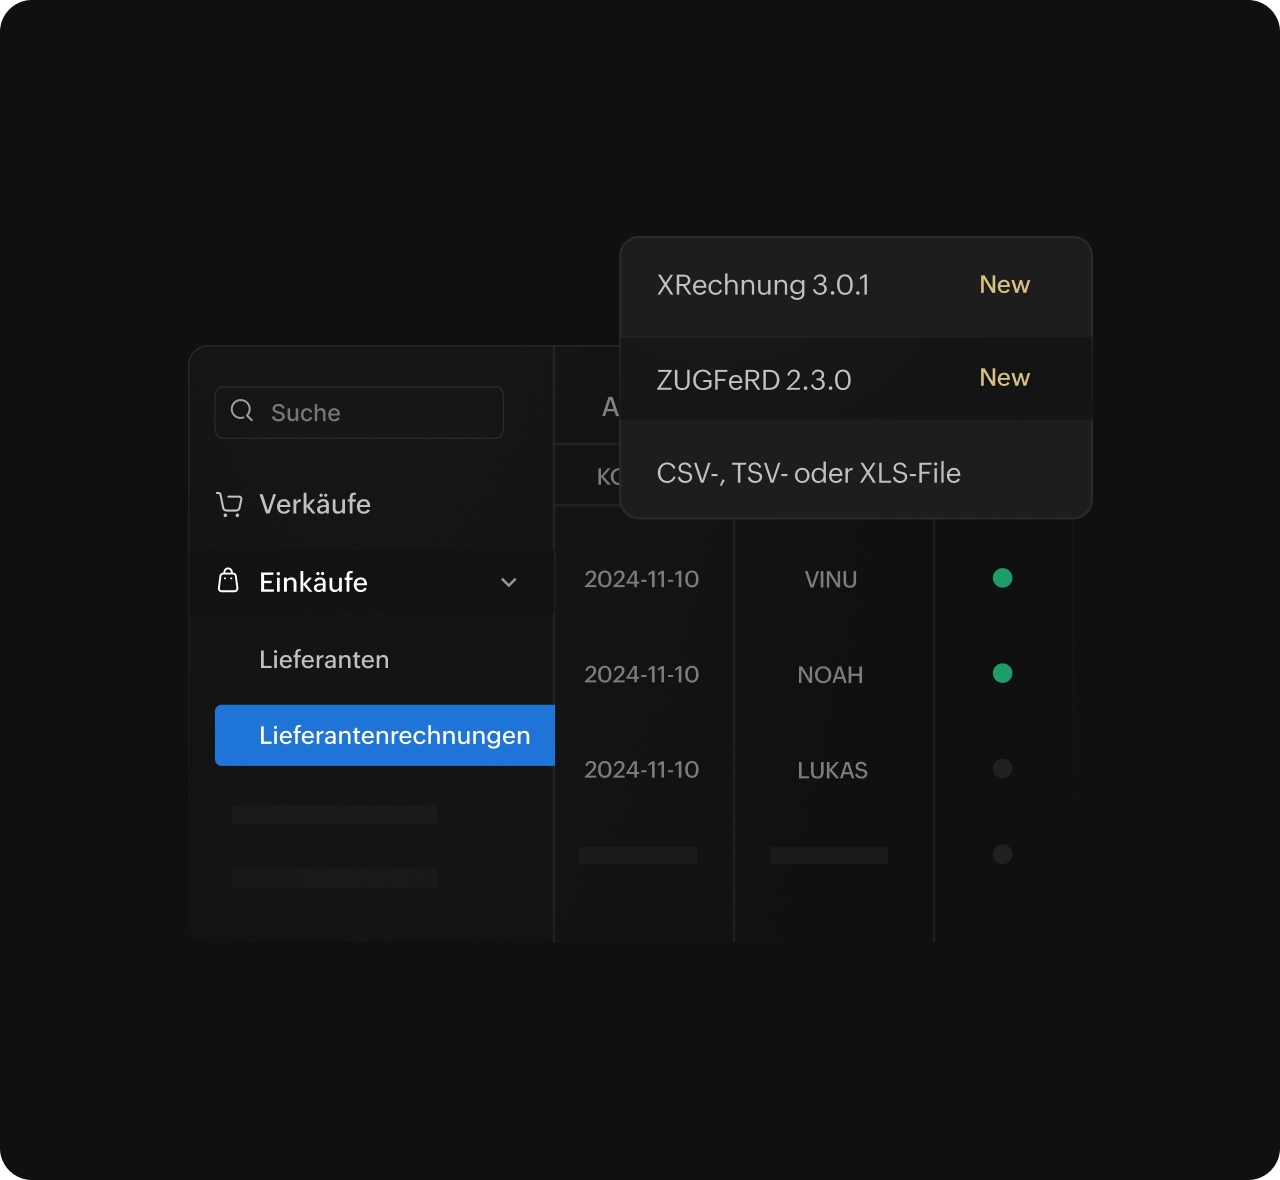Viewport: 1280px width, 1180px height.
Task: Click the magnifying glass search icon
Action: (242, 411)
